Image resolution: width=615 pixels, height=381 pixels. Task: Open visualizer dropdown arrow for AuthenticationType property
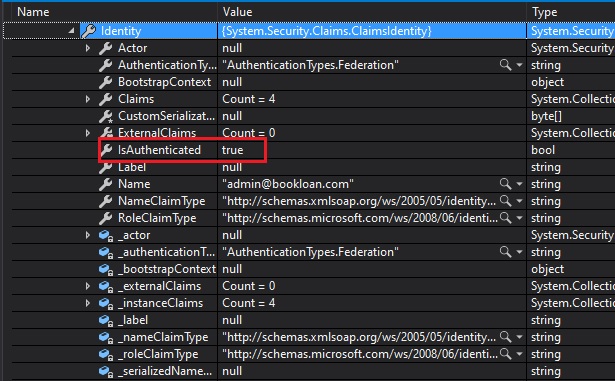point(519,65)
